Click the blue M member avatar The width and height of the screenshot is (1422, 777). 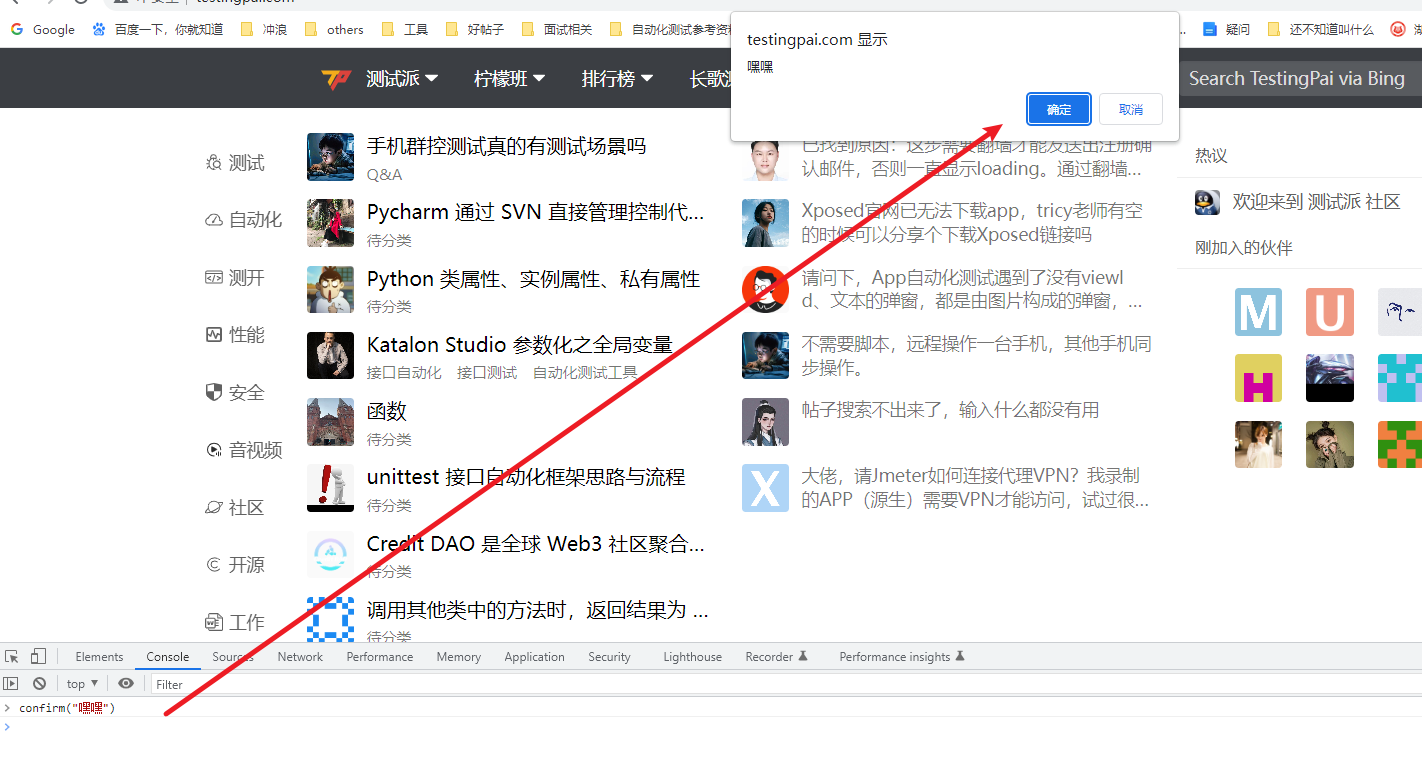(1258, 312)
